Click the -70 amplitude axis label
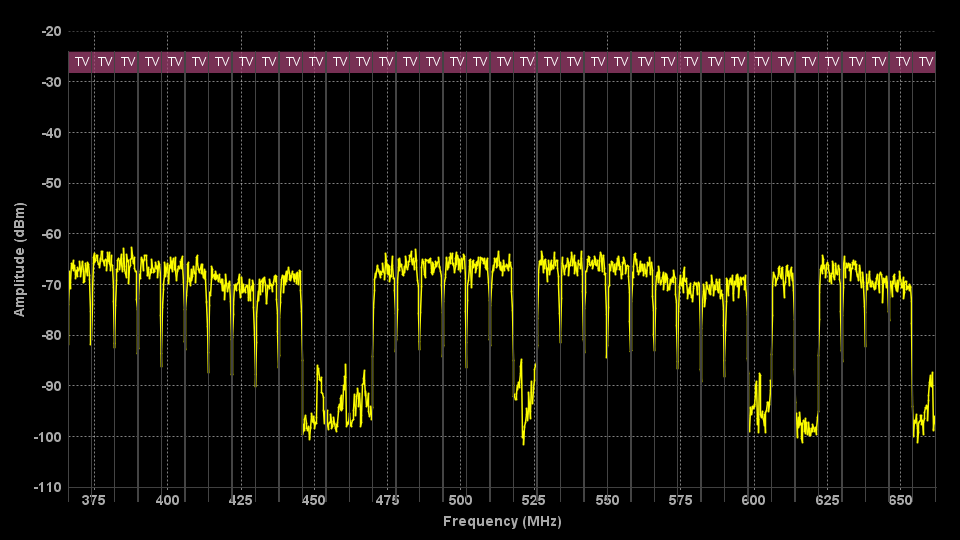This screenshot has height=540, width=960. coord(51,285)
